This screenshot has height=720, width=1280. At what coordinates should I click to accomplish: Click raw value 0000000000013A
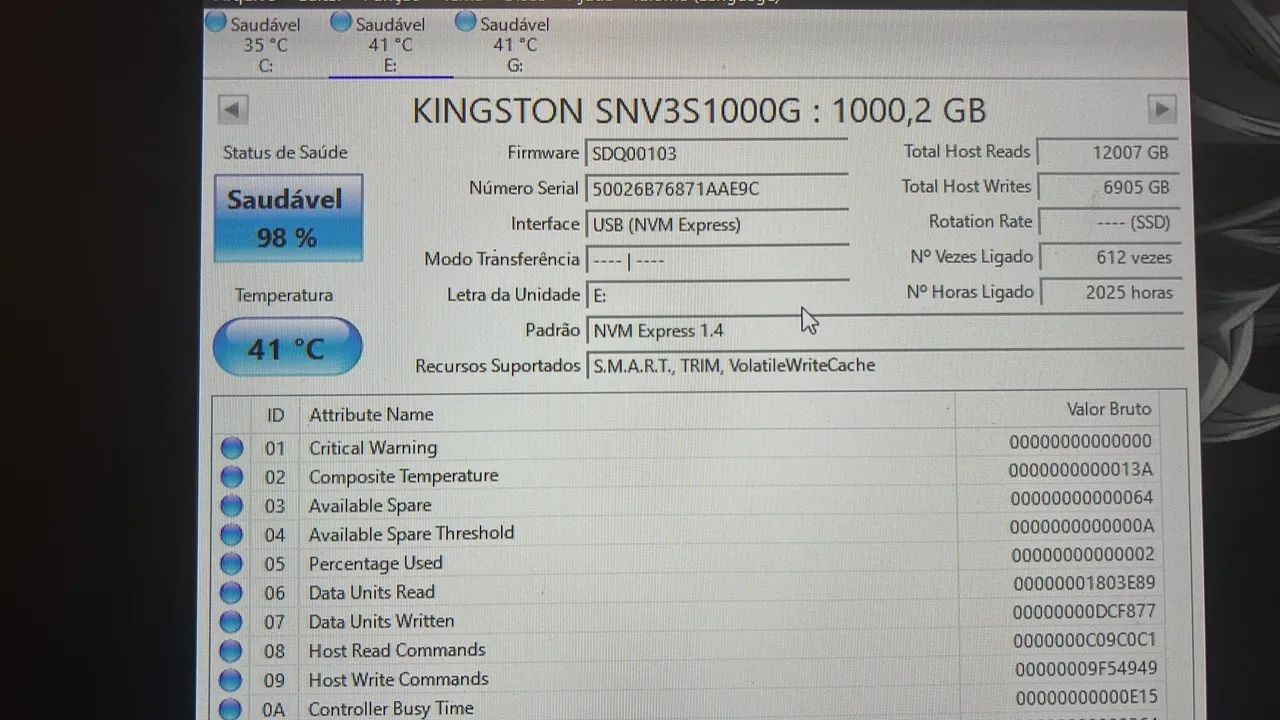(1081, 469)
